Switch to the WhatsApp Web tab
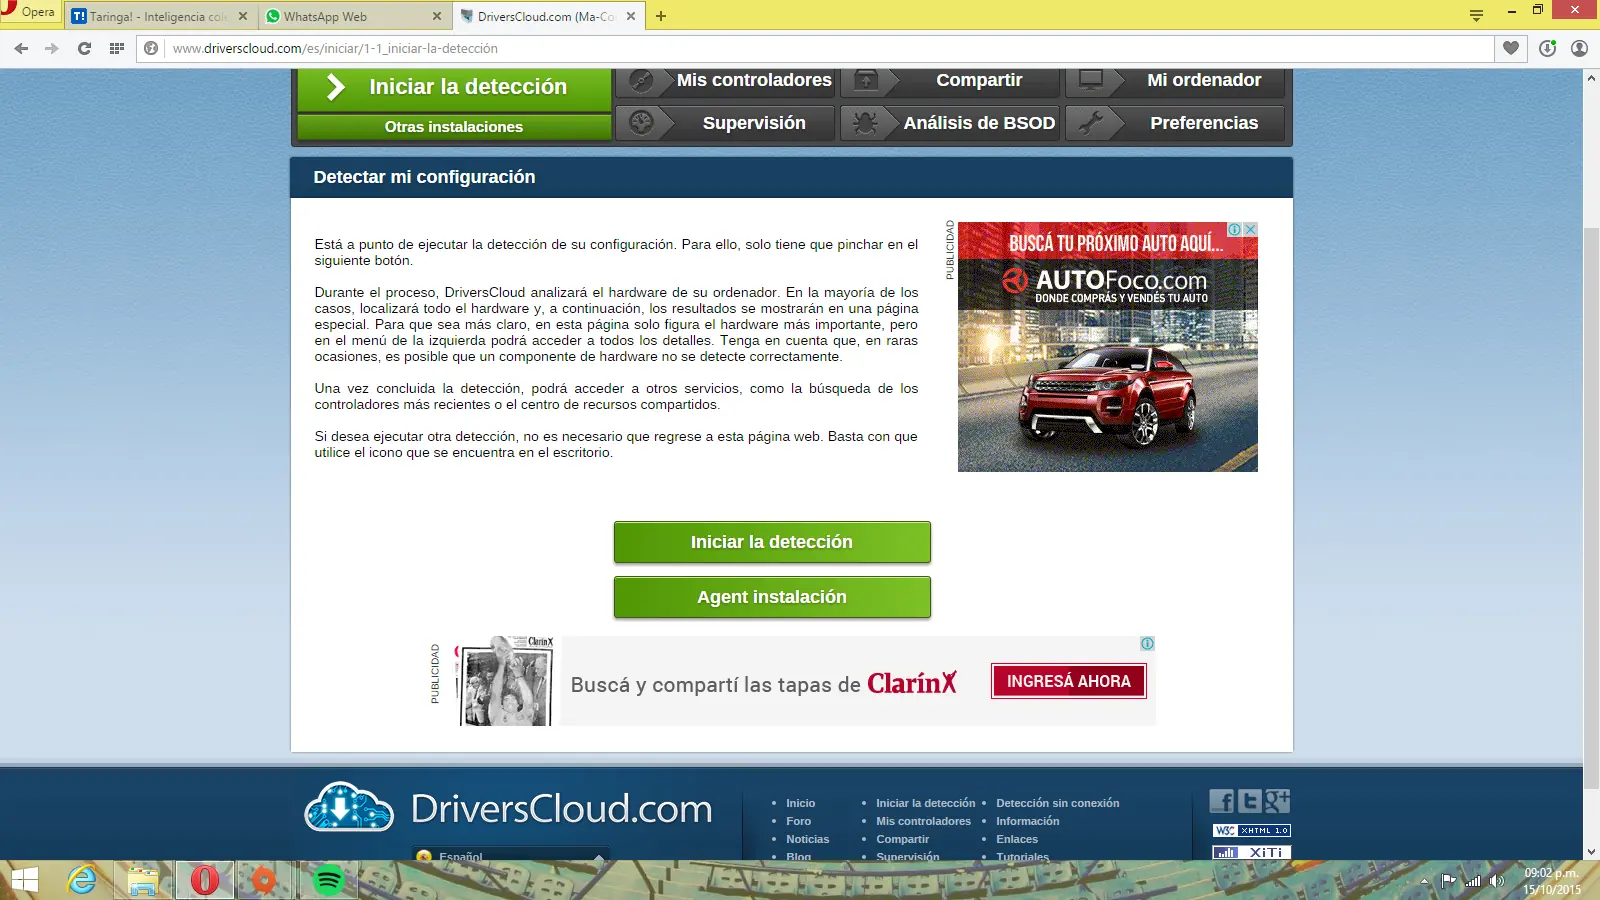1600x900 pixels. click(x=352, y=16)
